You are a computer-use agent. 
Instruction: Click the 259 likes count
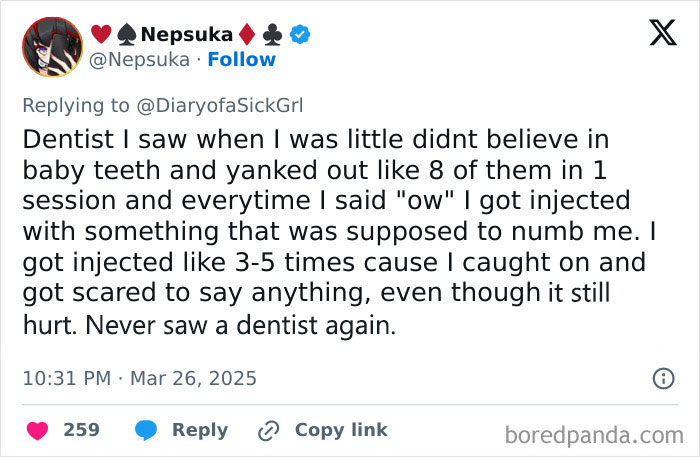coord(81,430)
